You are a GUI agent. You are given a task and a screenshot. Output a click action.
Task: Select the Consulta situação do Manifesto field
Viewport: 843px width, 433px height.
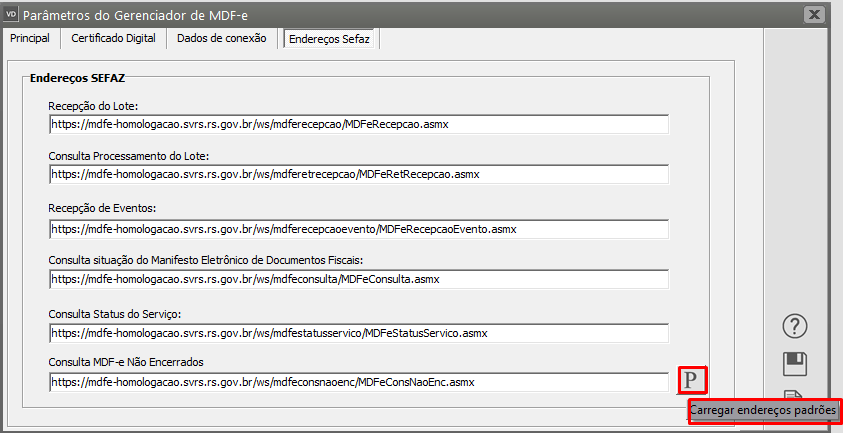point(358,279)
